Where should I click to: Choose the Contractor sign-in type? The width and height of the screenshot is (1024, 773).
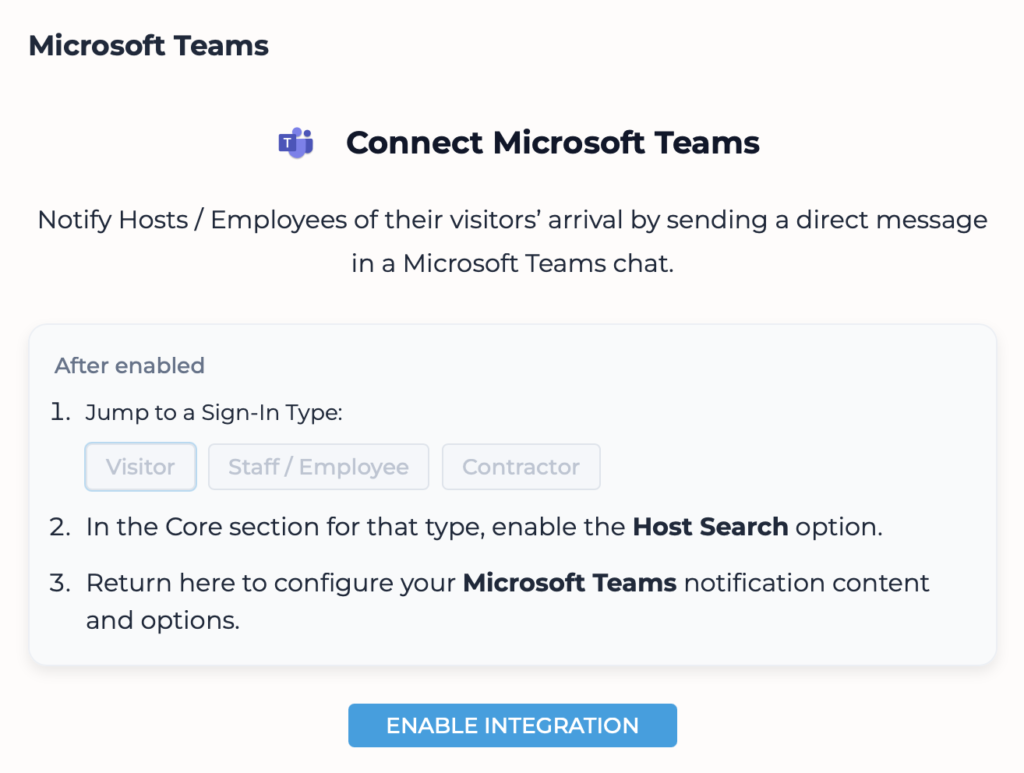coord(520,467)
